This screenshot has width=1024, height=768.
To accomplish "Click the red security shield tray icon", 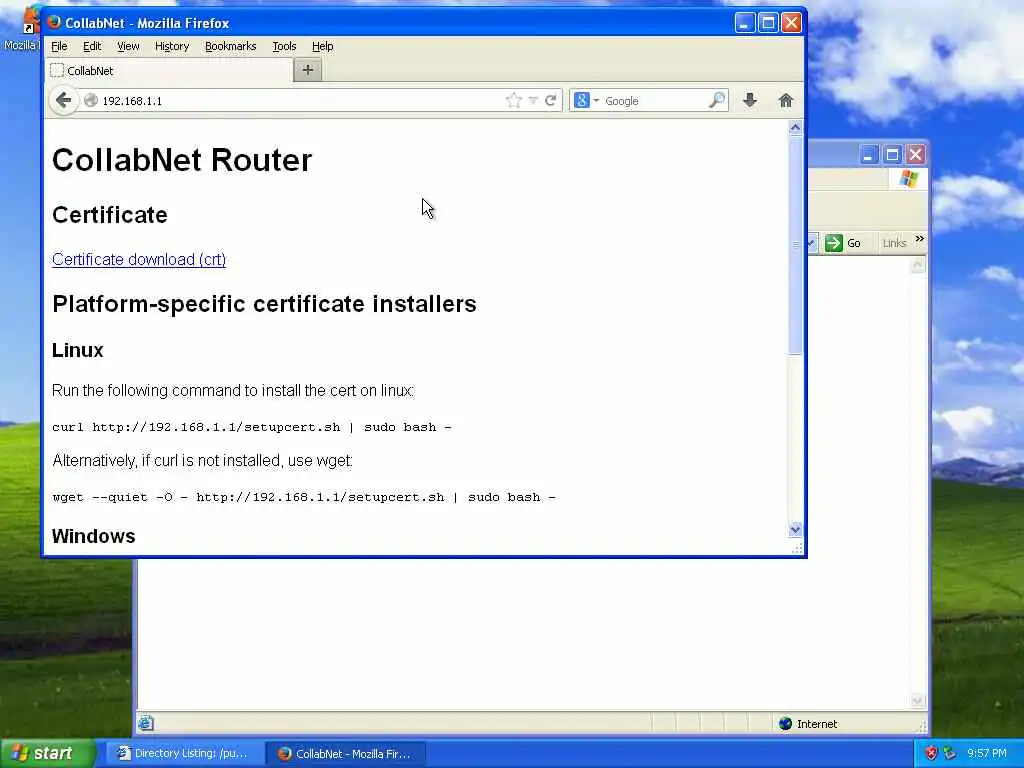I will pyautogui.click(x=931, y=754).
